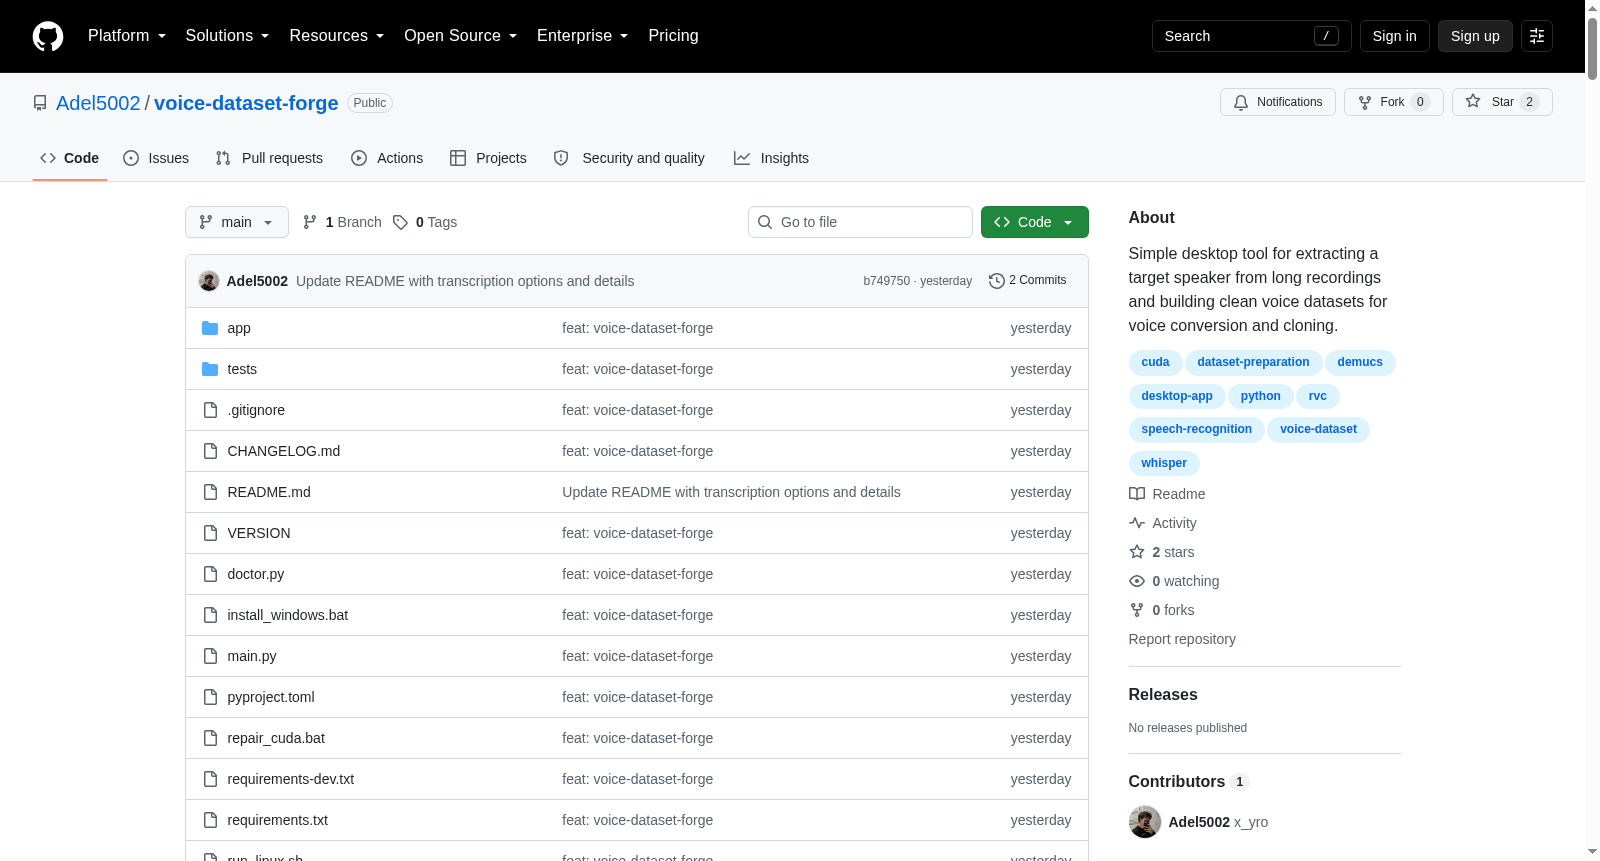Click the main.py file icon
The width and height of the screenshot is (1600, 861).
click(210, 656)
